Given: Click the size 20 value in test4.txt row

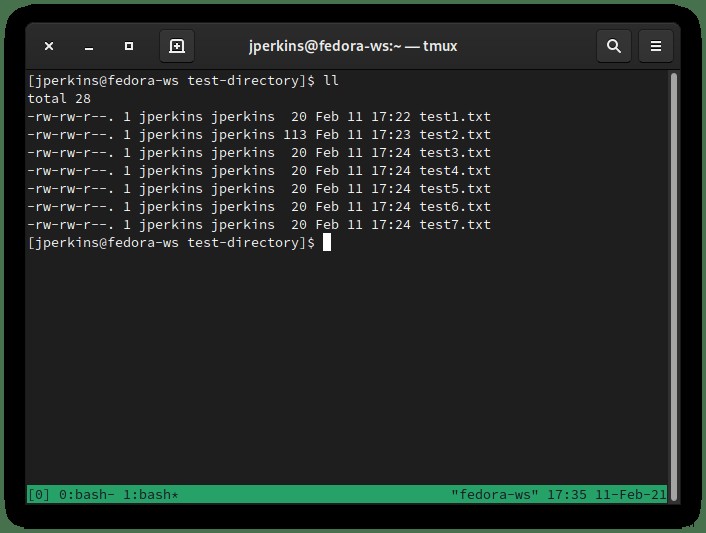Looking at the screenshot, I should pyautogui.click(x=299, y=171).
